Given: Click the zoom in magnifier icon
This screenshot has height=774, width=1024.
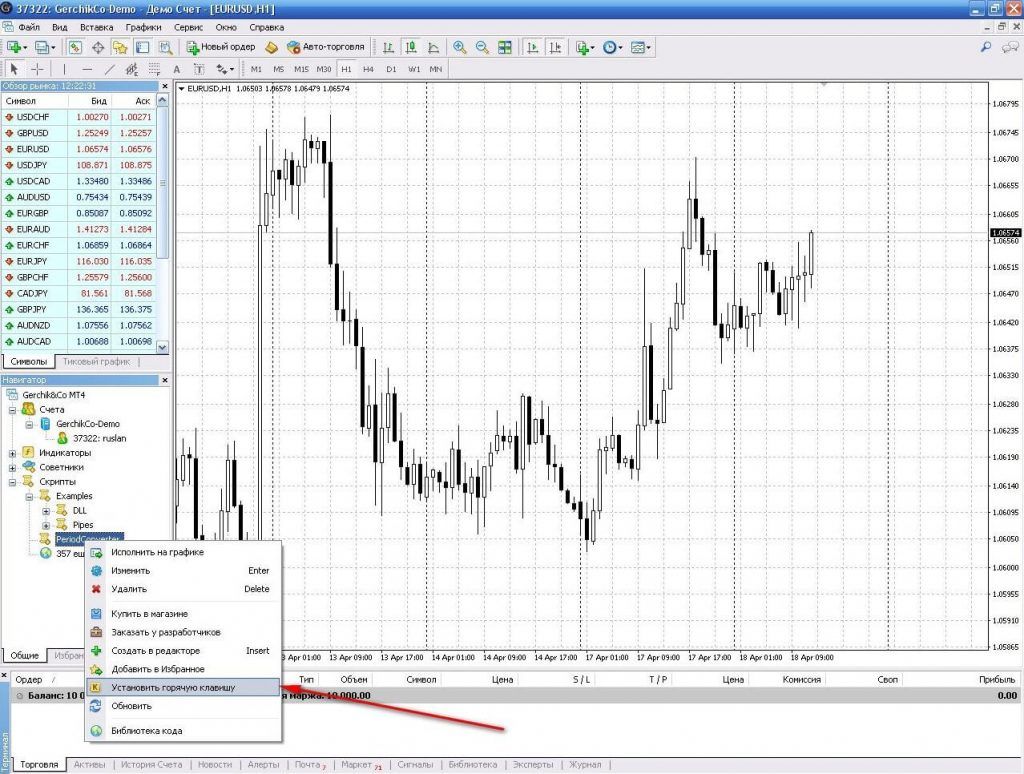Looking at the screenshot, I should pyautogui.click(x=460, y=47).
